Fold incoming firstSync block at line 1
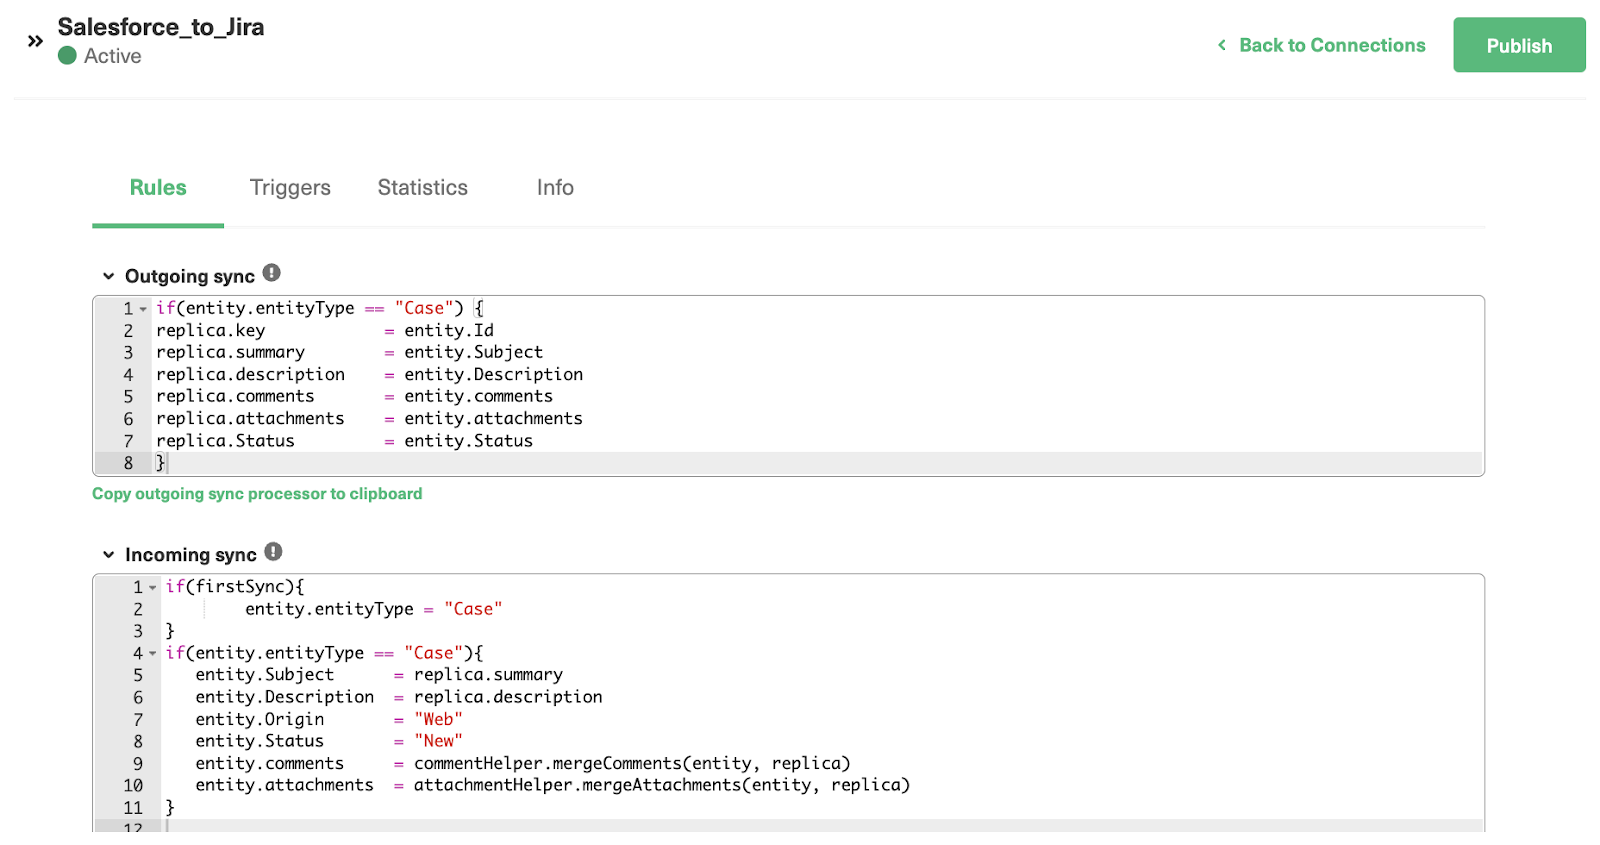The height and width of the screenshot is (845, 1600). click(x=153, y=588)
